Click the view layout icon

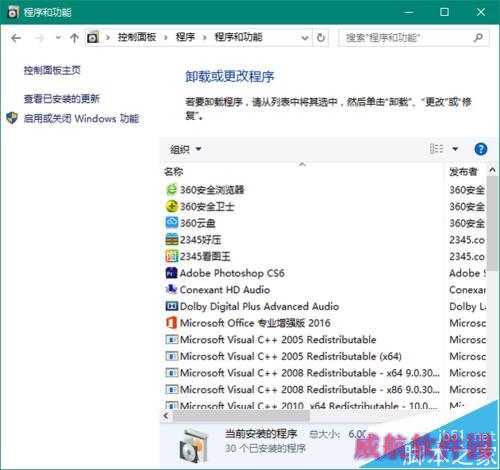coord(436,149)
